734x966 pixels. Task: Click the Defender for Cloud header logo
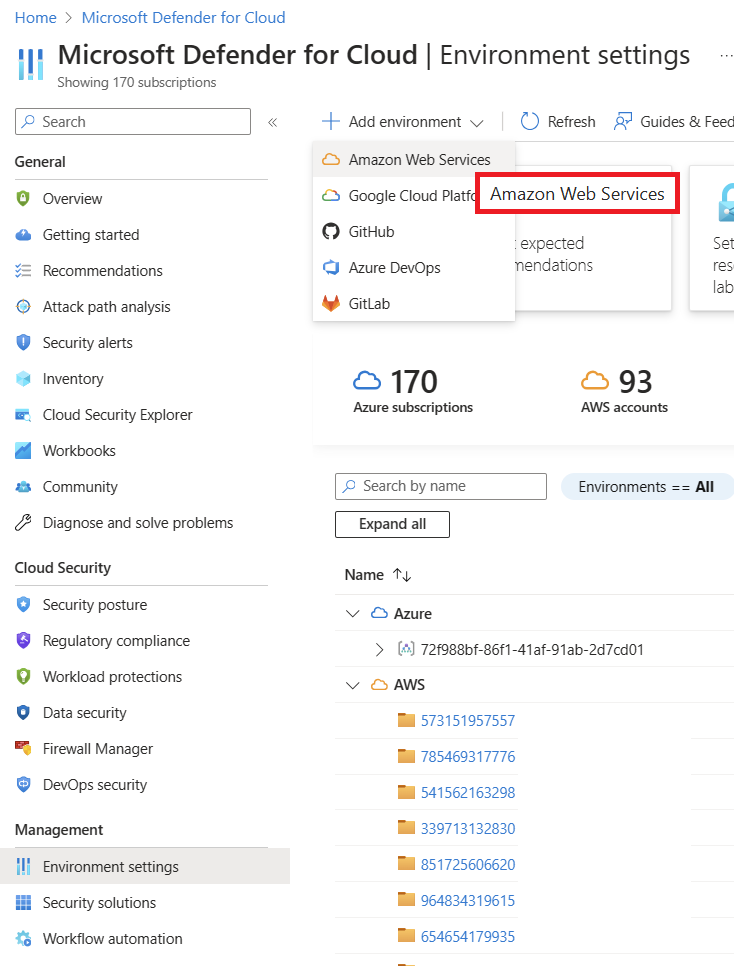click(31, 65)
